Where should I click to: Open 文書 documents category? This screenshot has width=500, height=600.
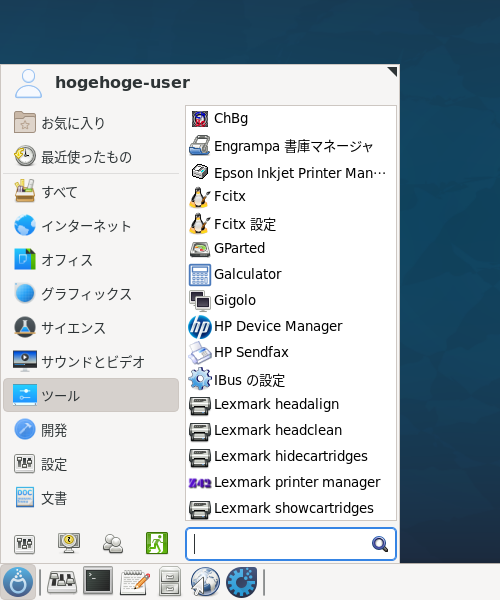(91, 498)
